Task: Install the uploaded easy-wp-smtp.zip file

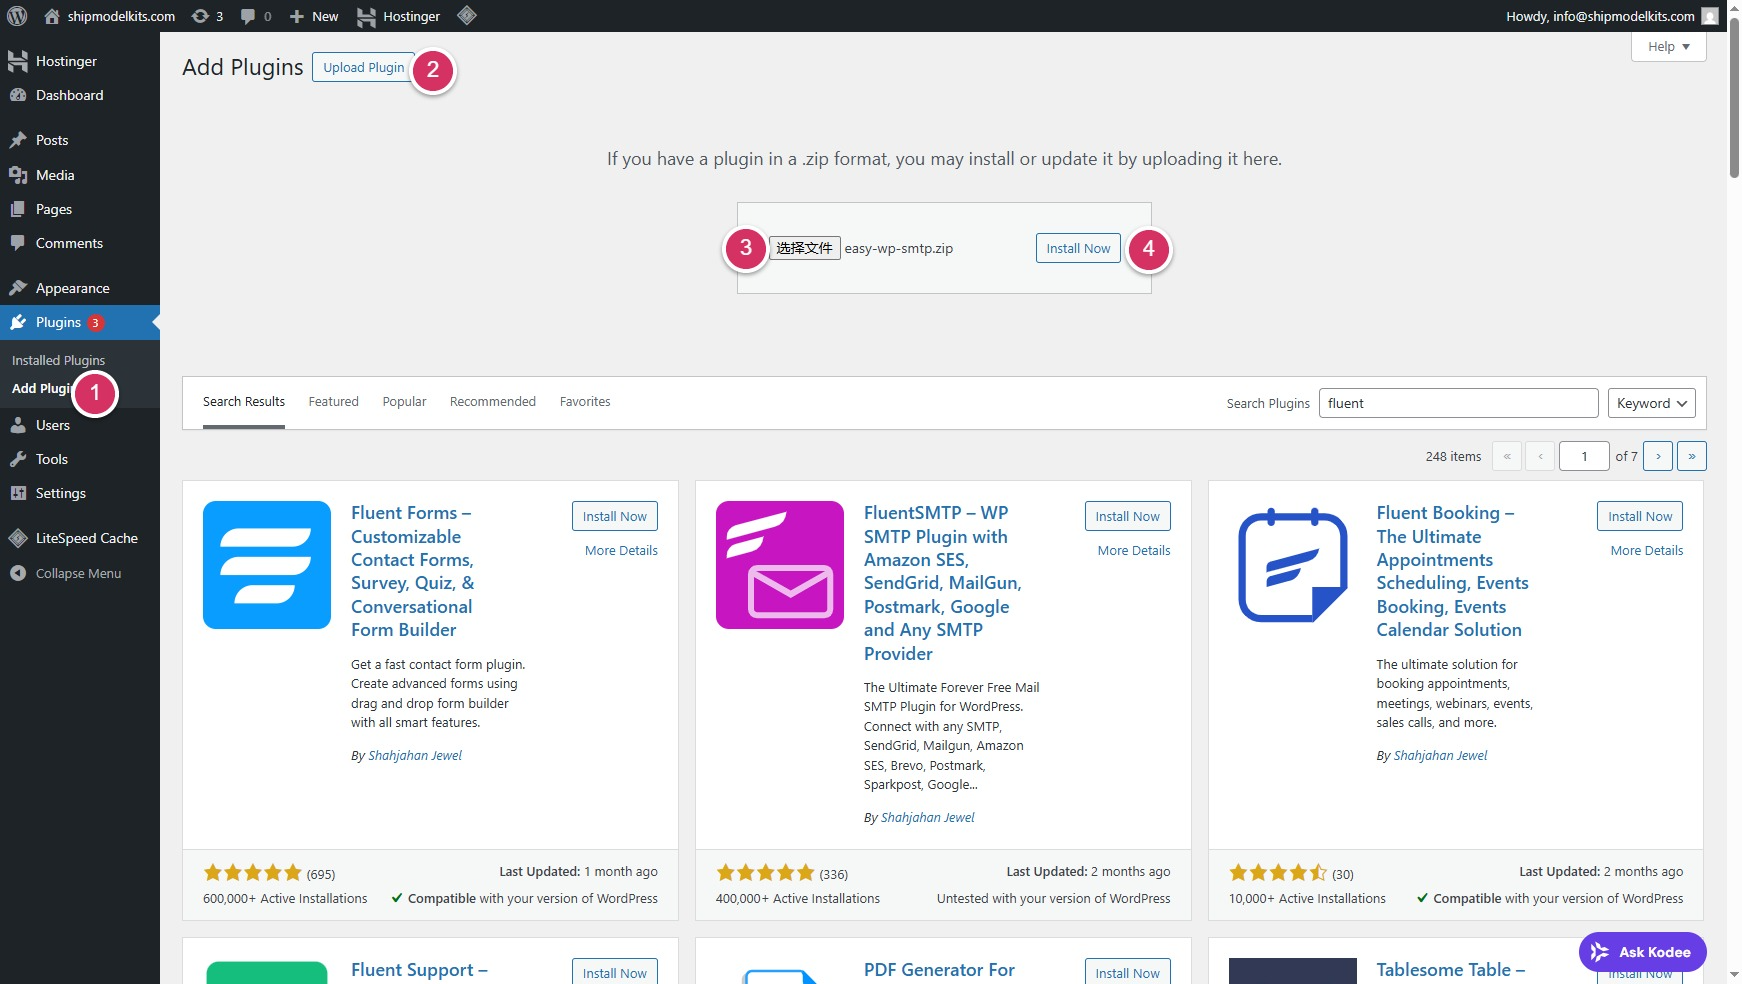Action: 1077,248
